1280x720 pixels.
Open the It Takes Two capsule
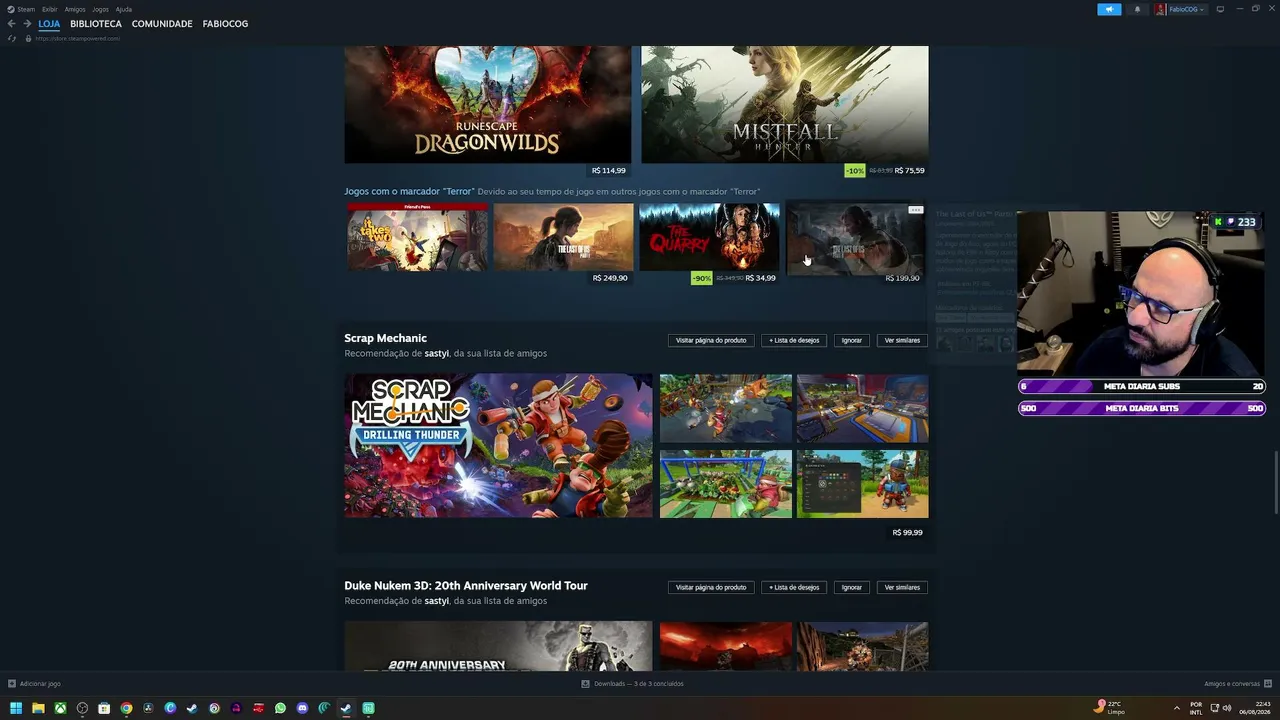(x=417, y=237)
